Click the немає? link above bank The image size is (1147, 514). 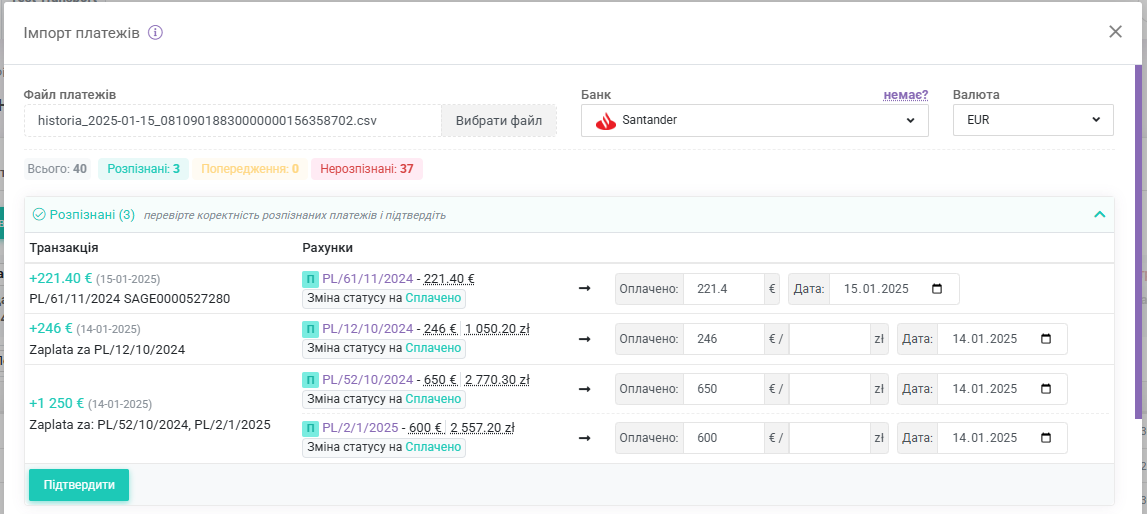click(x=906, y=95)
